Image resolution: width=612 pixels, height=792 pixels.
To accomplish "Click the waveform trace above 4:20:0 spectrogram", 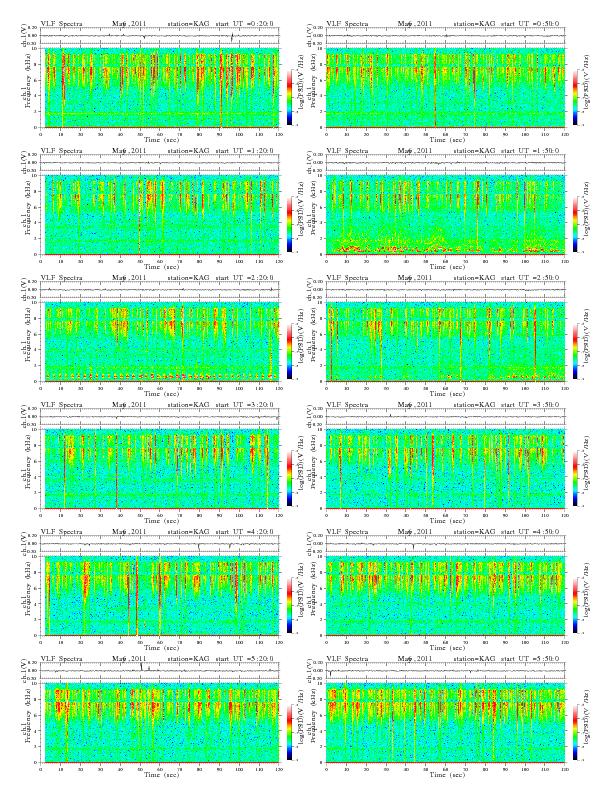I will (x=160, y=544).
